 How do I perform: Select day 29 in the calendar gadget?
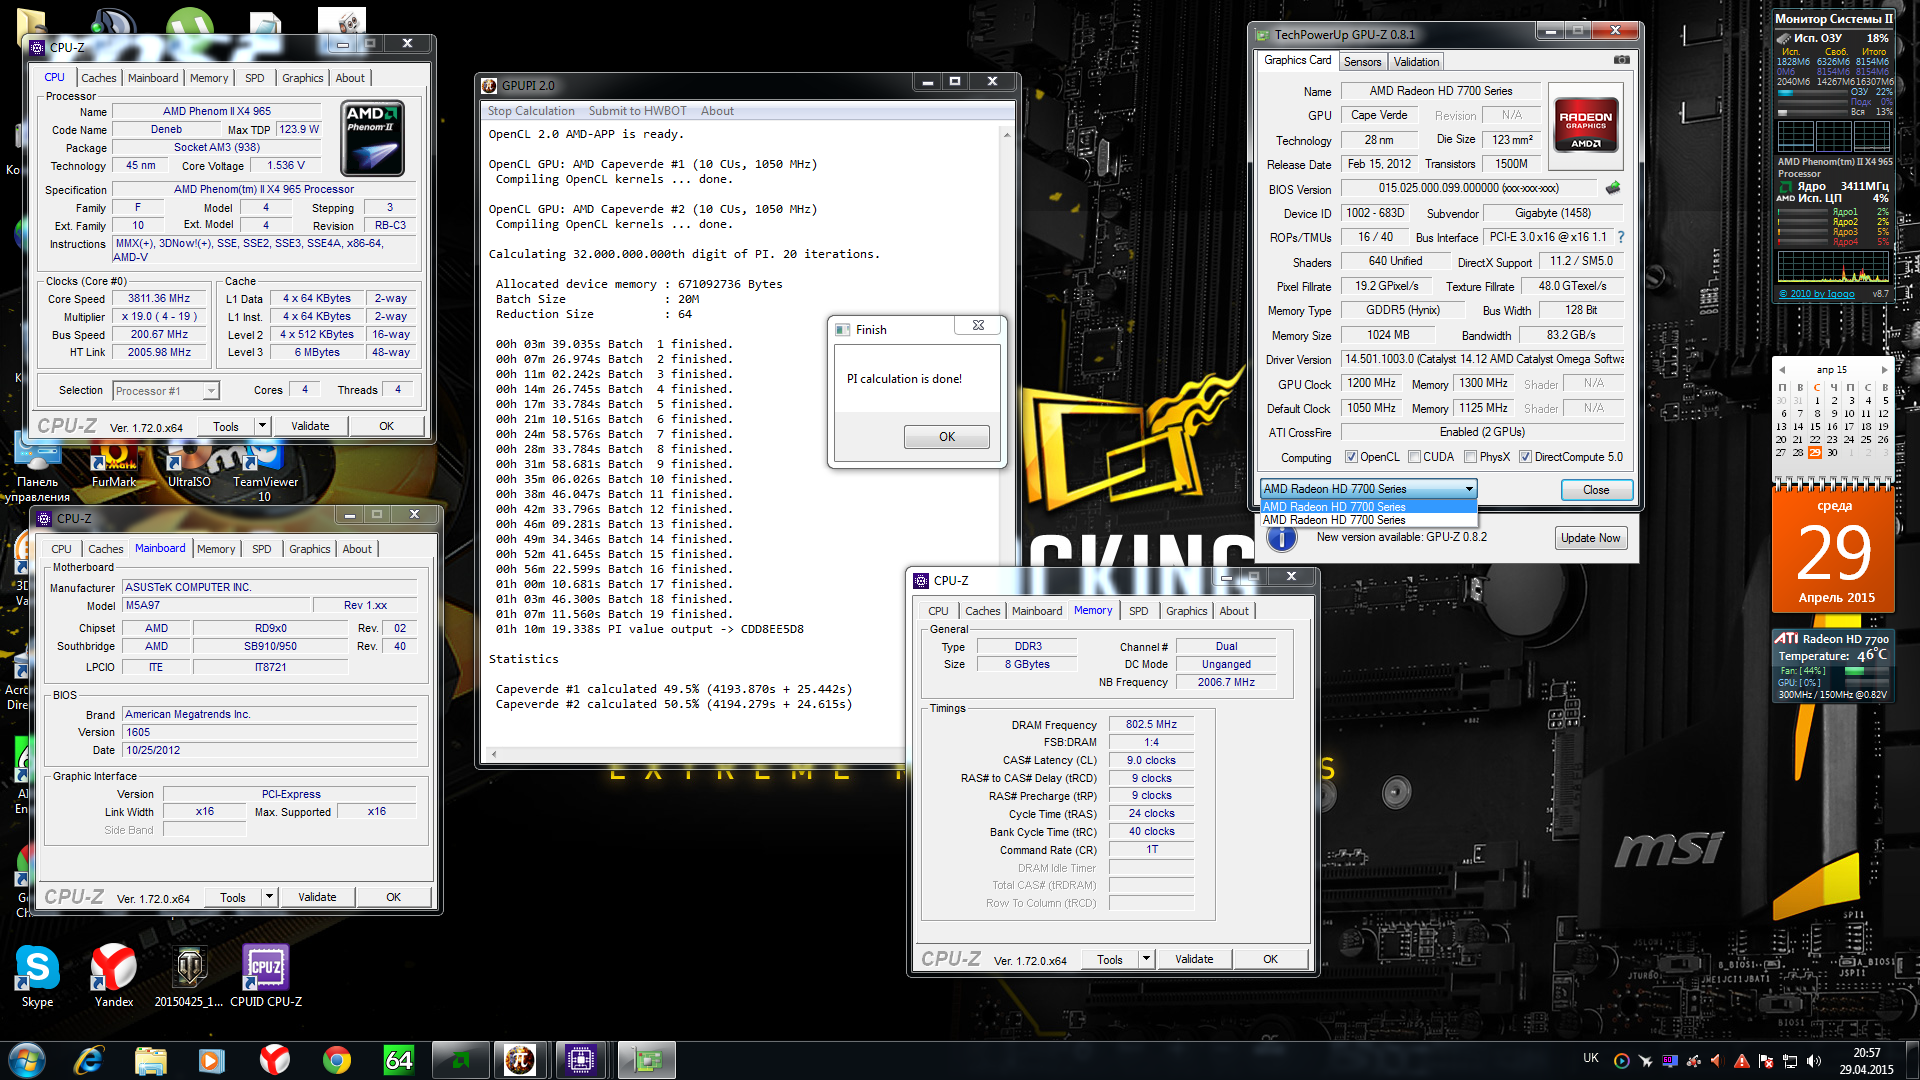click(1815, 452)
